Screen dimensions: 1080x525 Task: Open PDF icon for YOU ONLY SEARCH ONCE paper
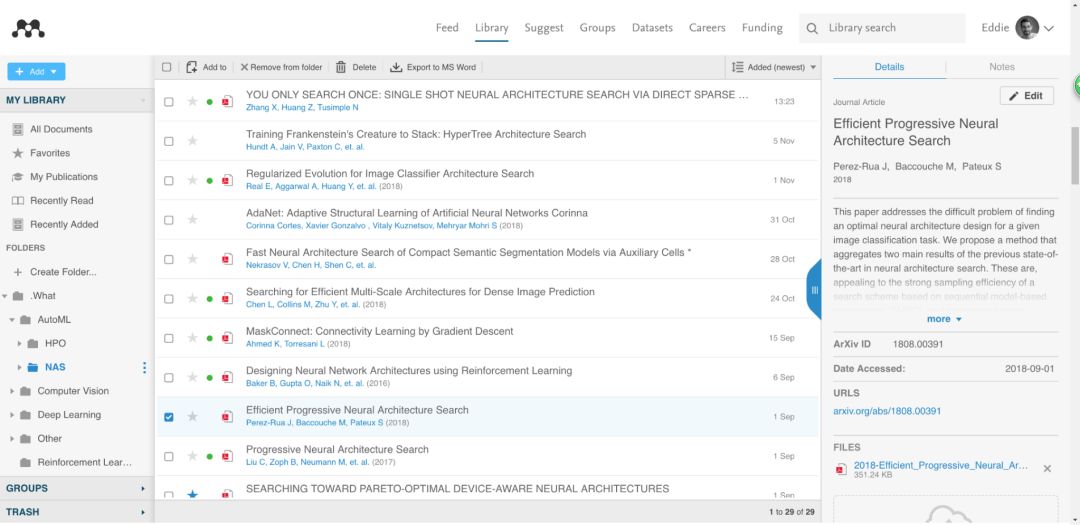click(x=227, y=102)
